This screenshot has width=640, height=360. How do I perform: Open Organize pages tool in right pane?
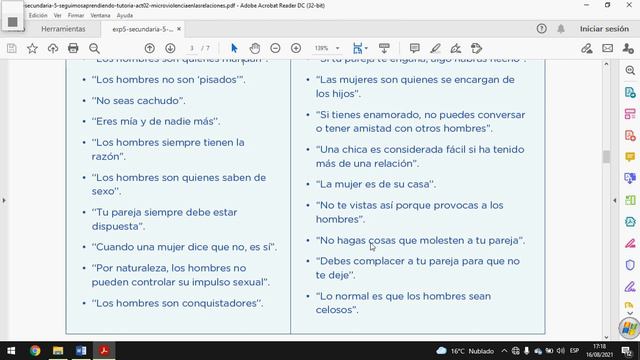630,114
